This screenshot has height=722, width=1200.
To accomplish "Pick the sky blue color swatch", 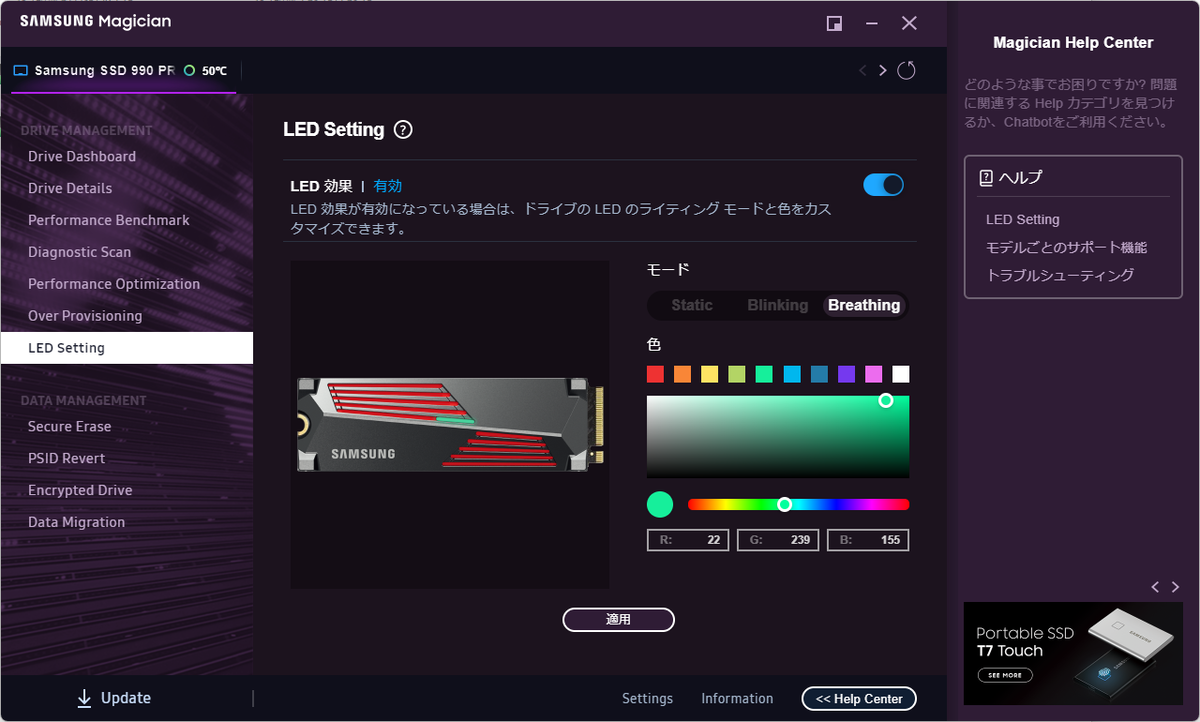I will [792, 374].
